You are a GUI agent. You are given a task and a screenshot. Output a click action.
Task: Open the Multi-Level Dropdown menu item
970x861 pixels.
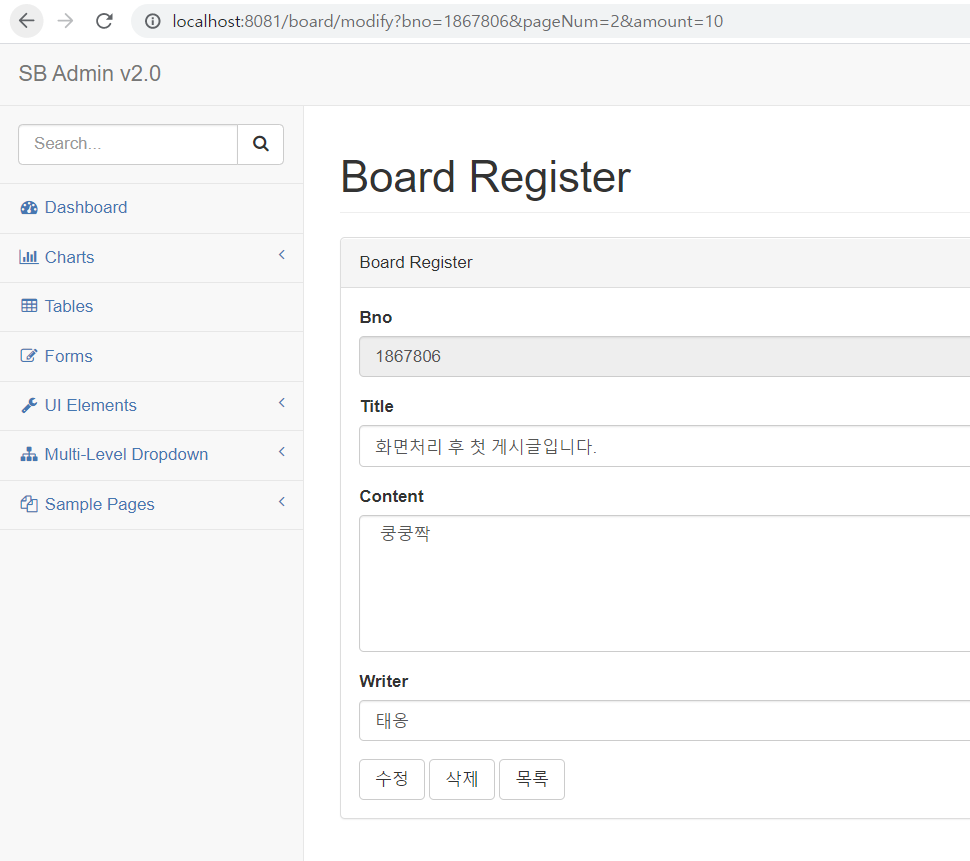tap(152, 455)
